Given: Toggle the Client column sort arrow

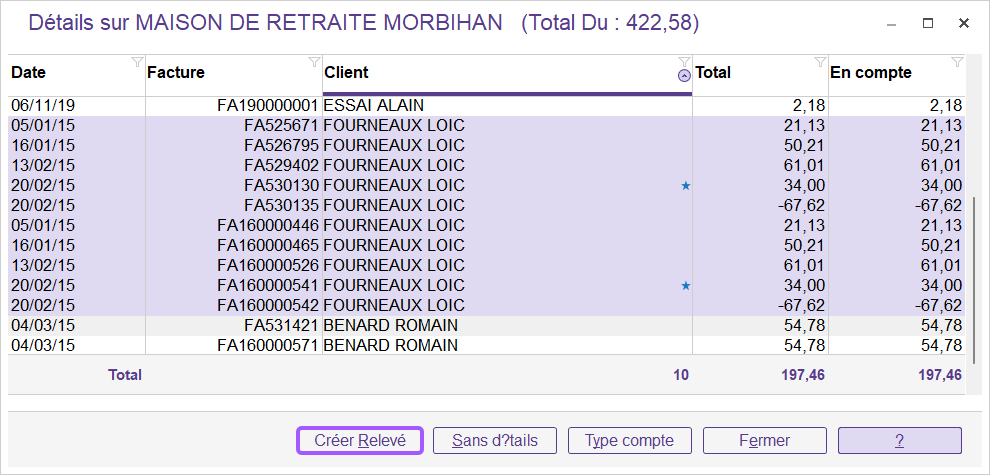Looking at the screenshot, I should [684, 76].
